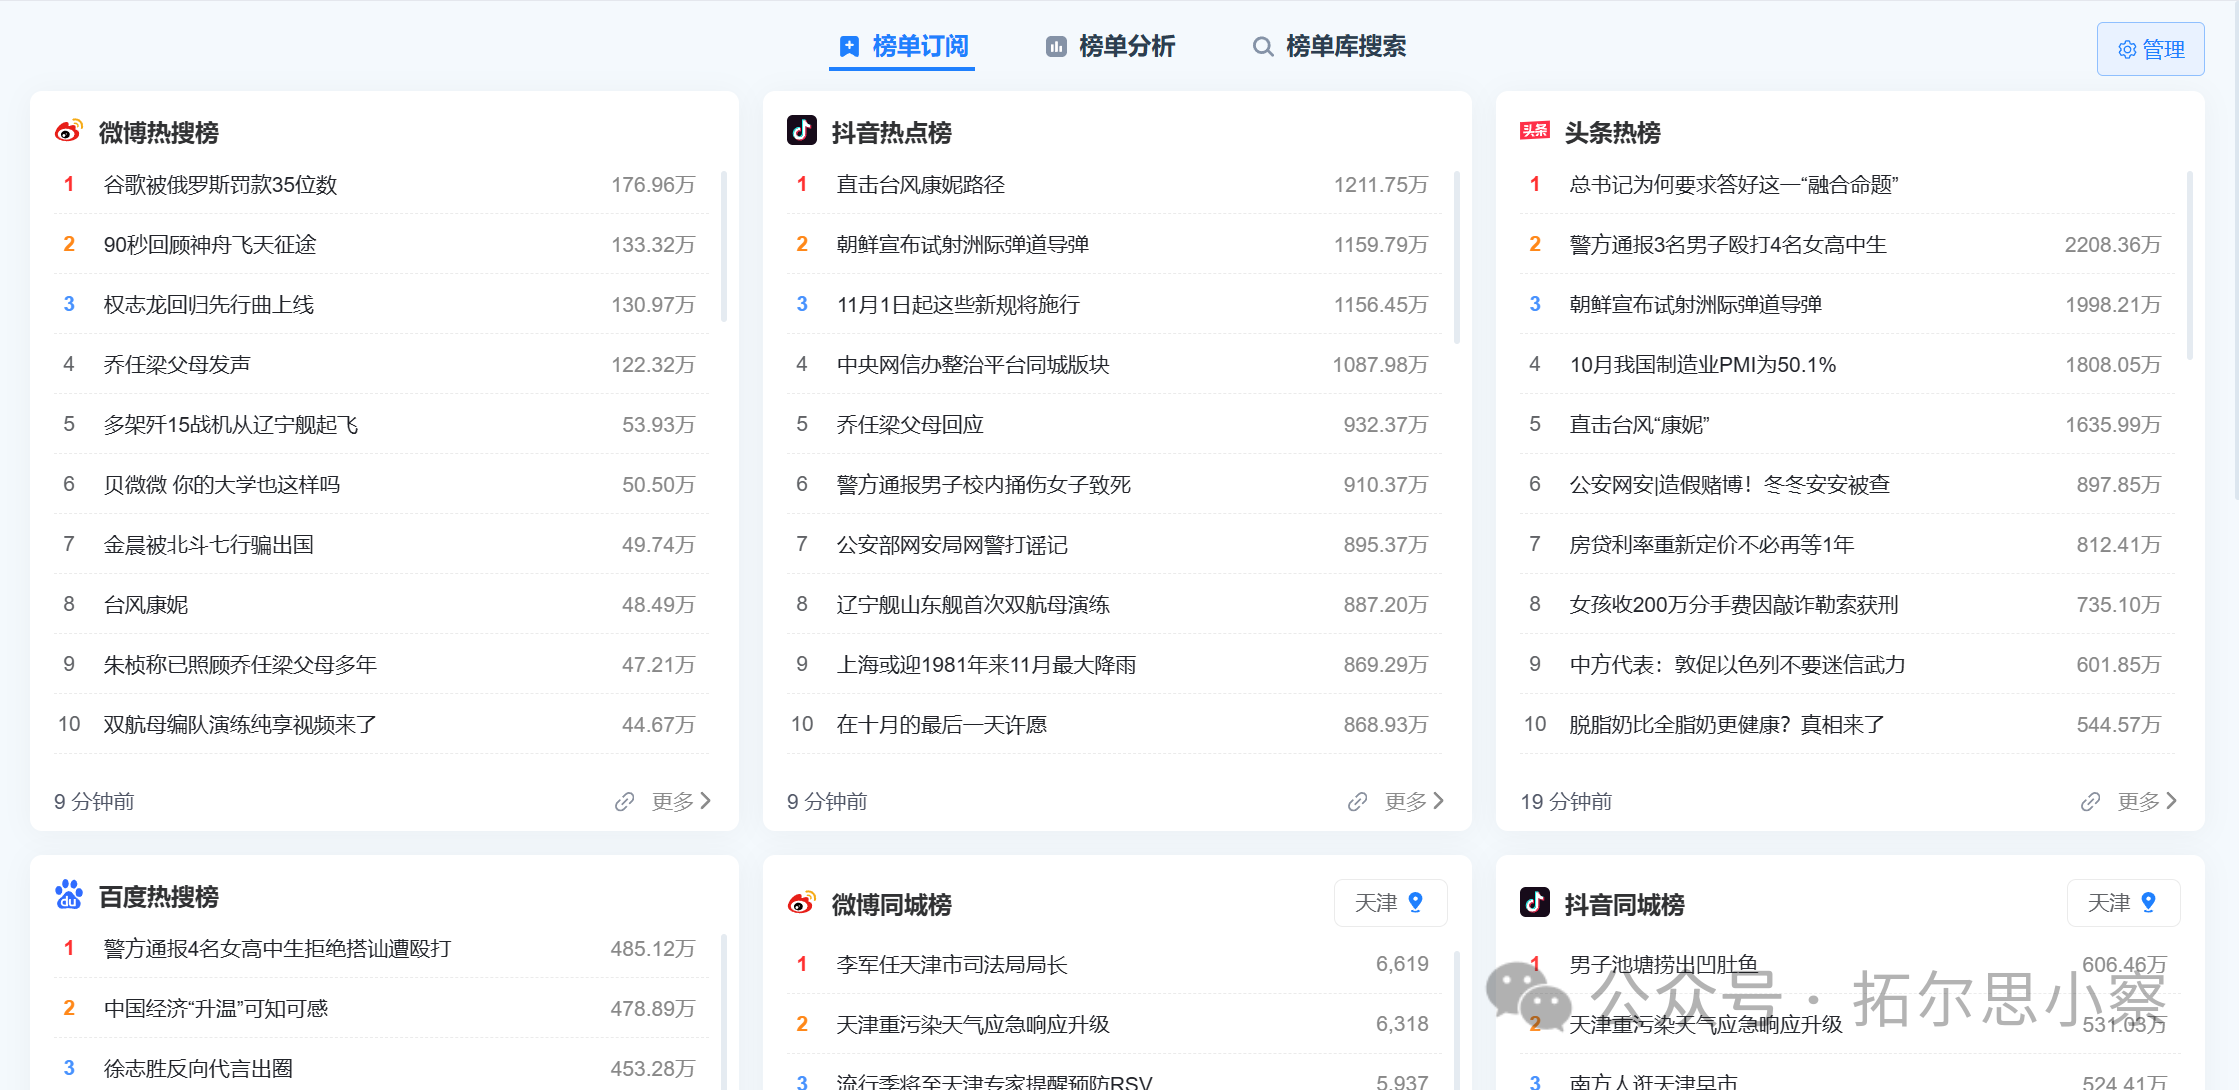Open the 天津 city selector in Douyin same-city
This screenshot has width=2239, height=1090.
(x=2123, y=903)
